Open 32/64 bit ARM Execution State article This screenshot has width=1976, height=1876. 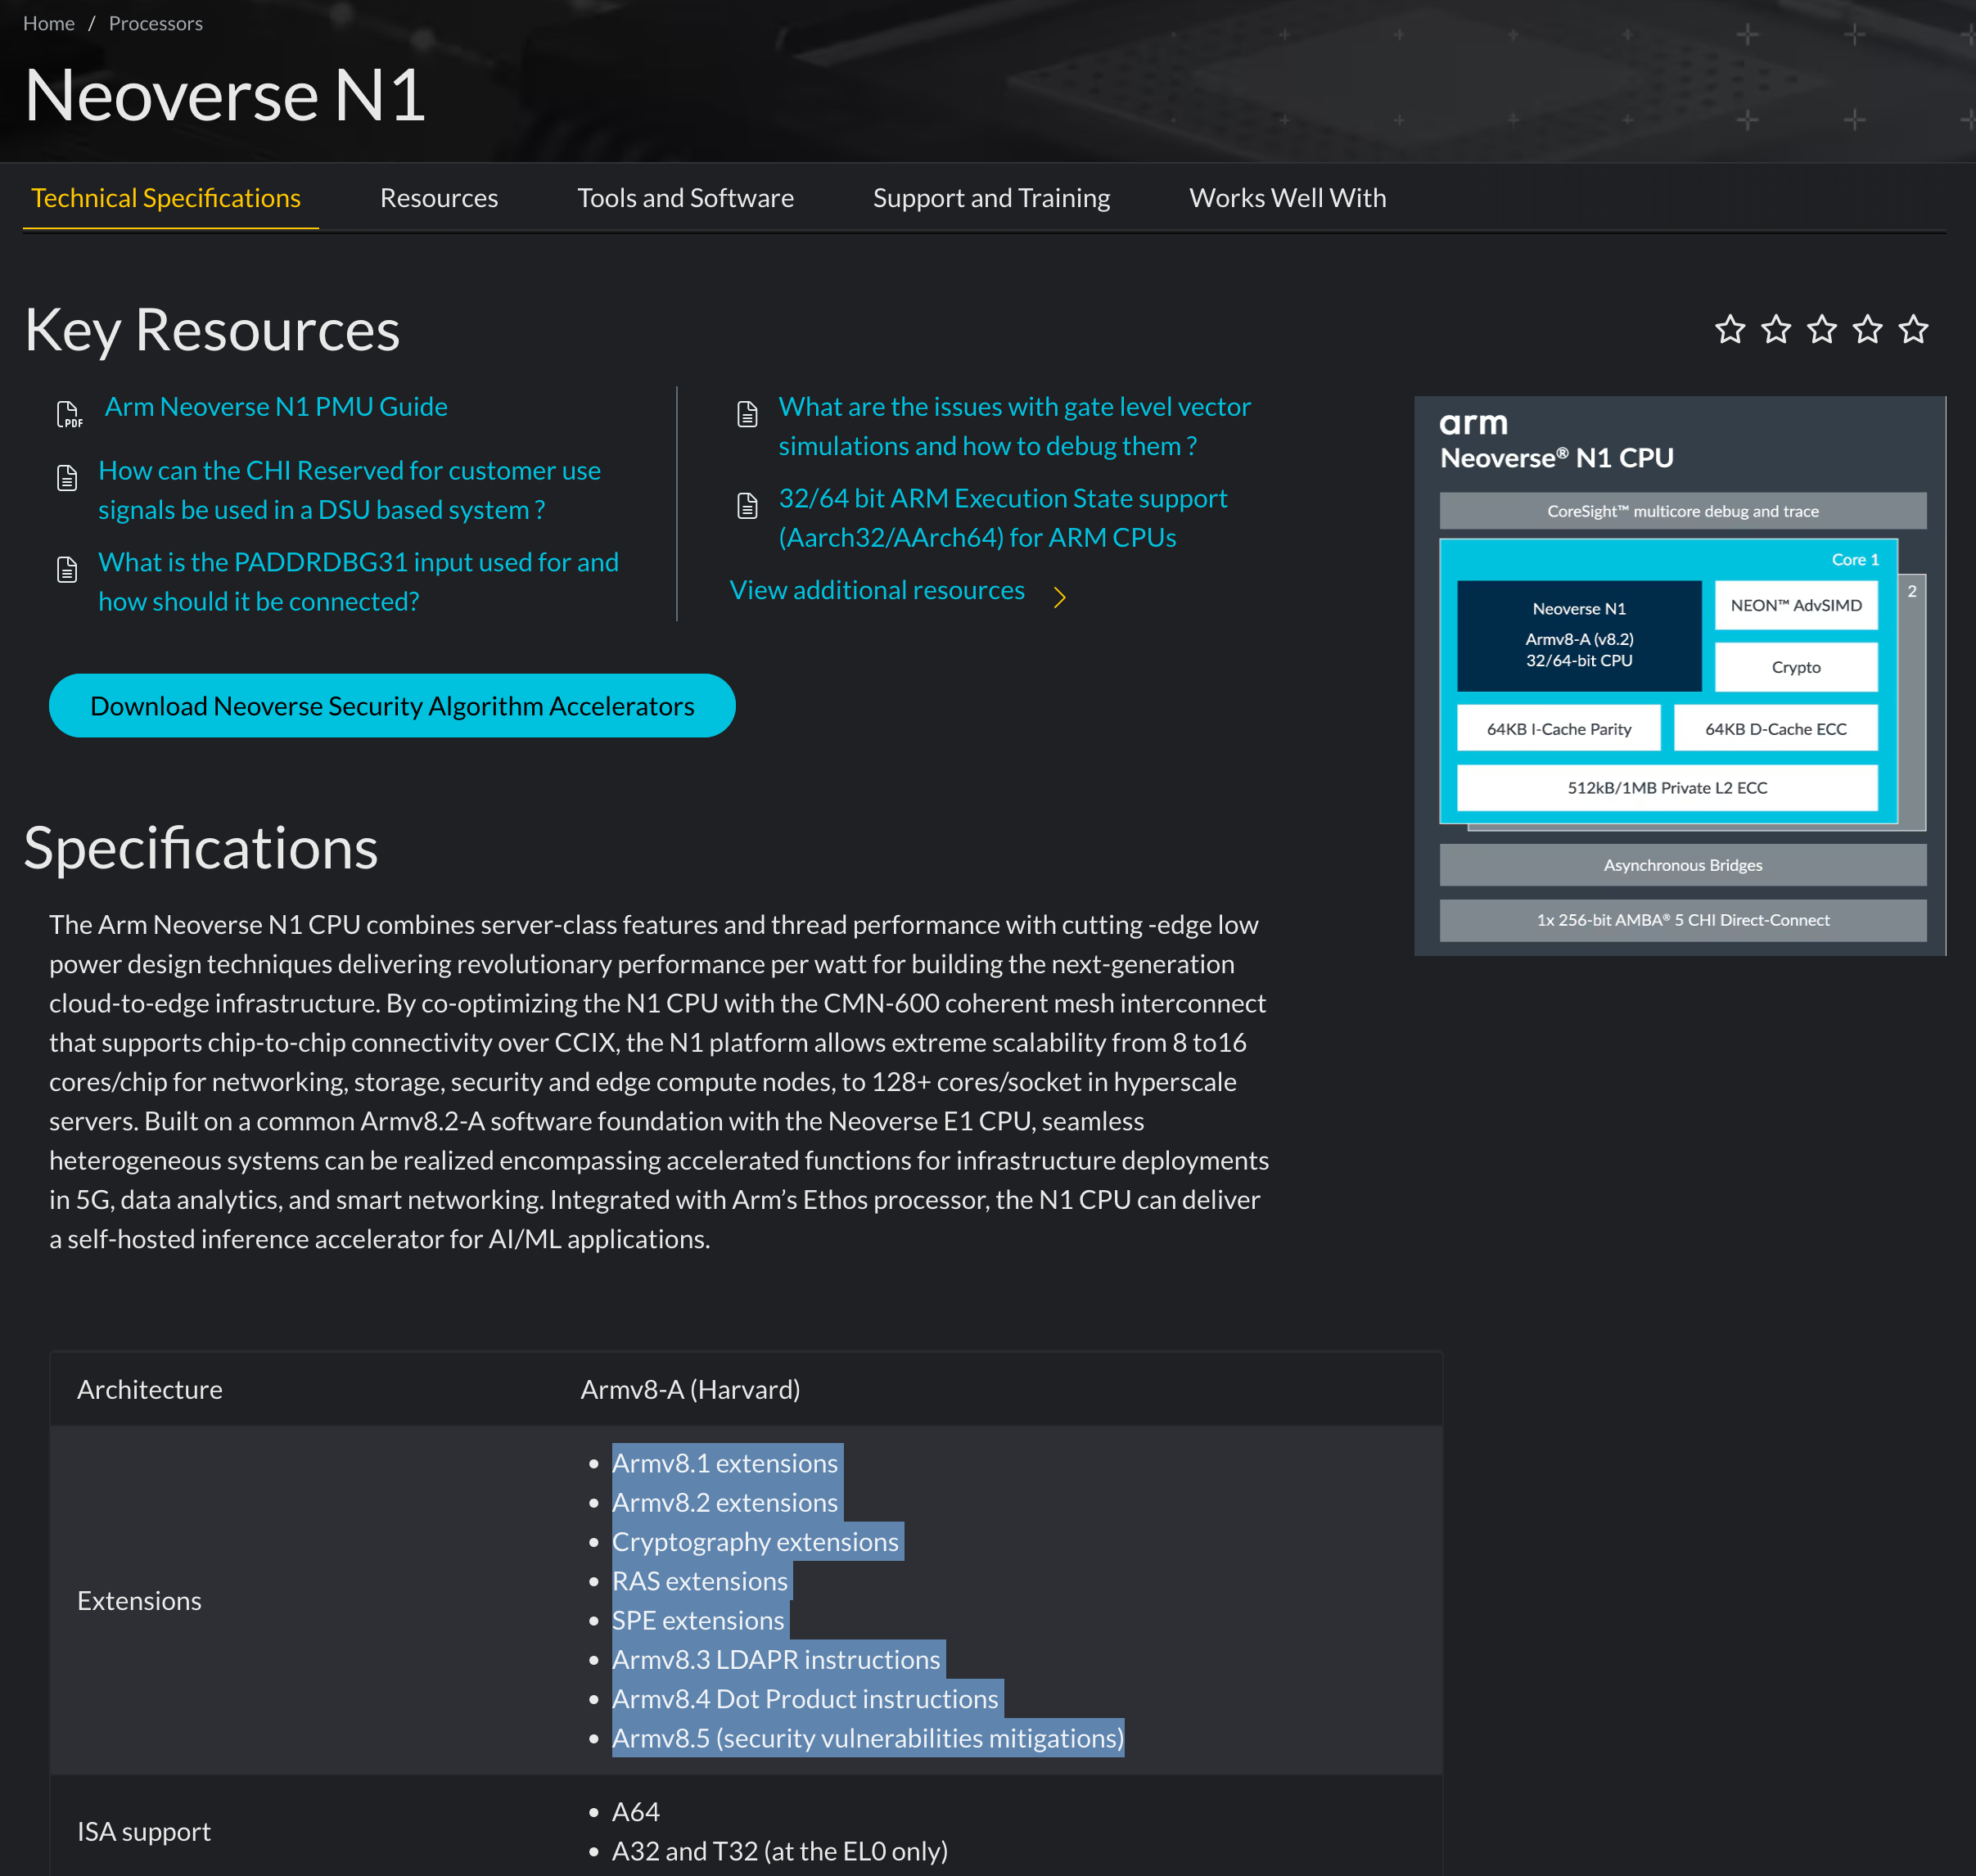pos(1003,518)
